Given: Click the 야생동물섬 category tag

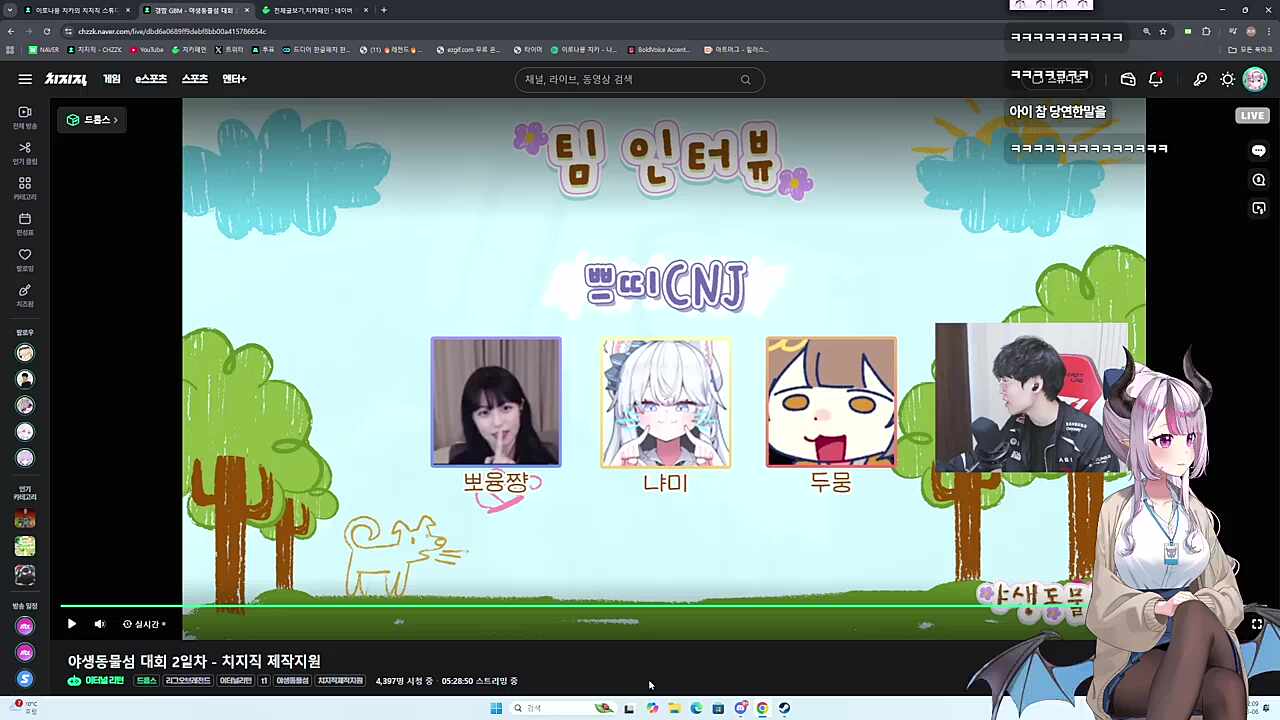Looking at the screenshot, I should point(291,680).
